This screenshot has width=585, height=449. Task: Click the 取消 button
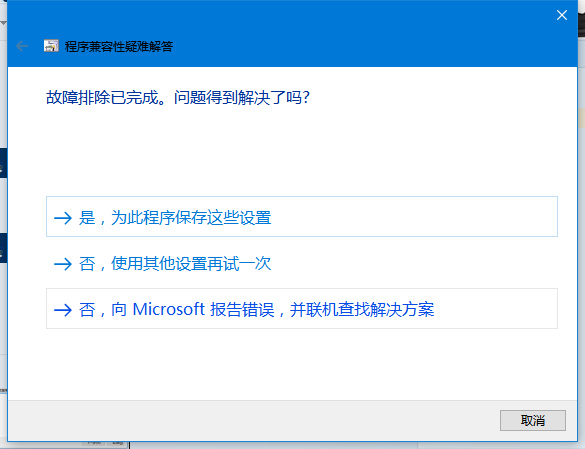(x=533, y=420)
